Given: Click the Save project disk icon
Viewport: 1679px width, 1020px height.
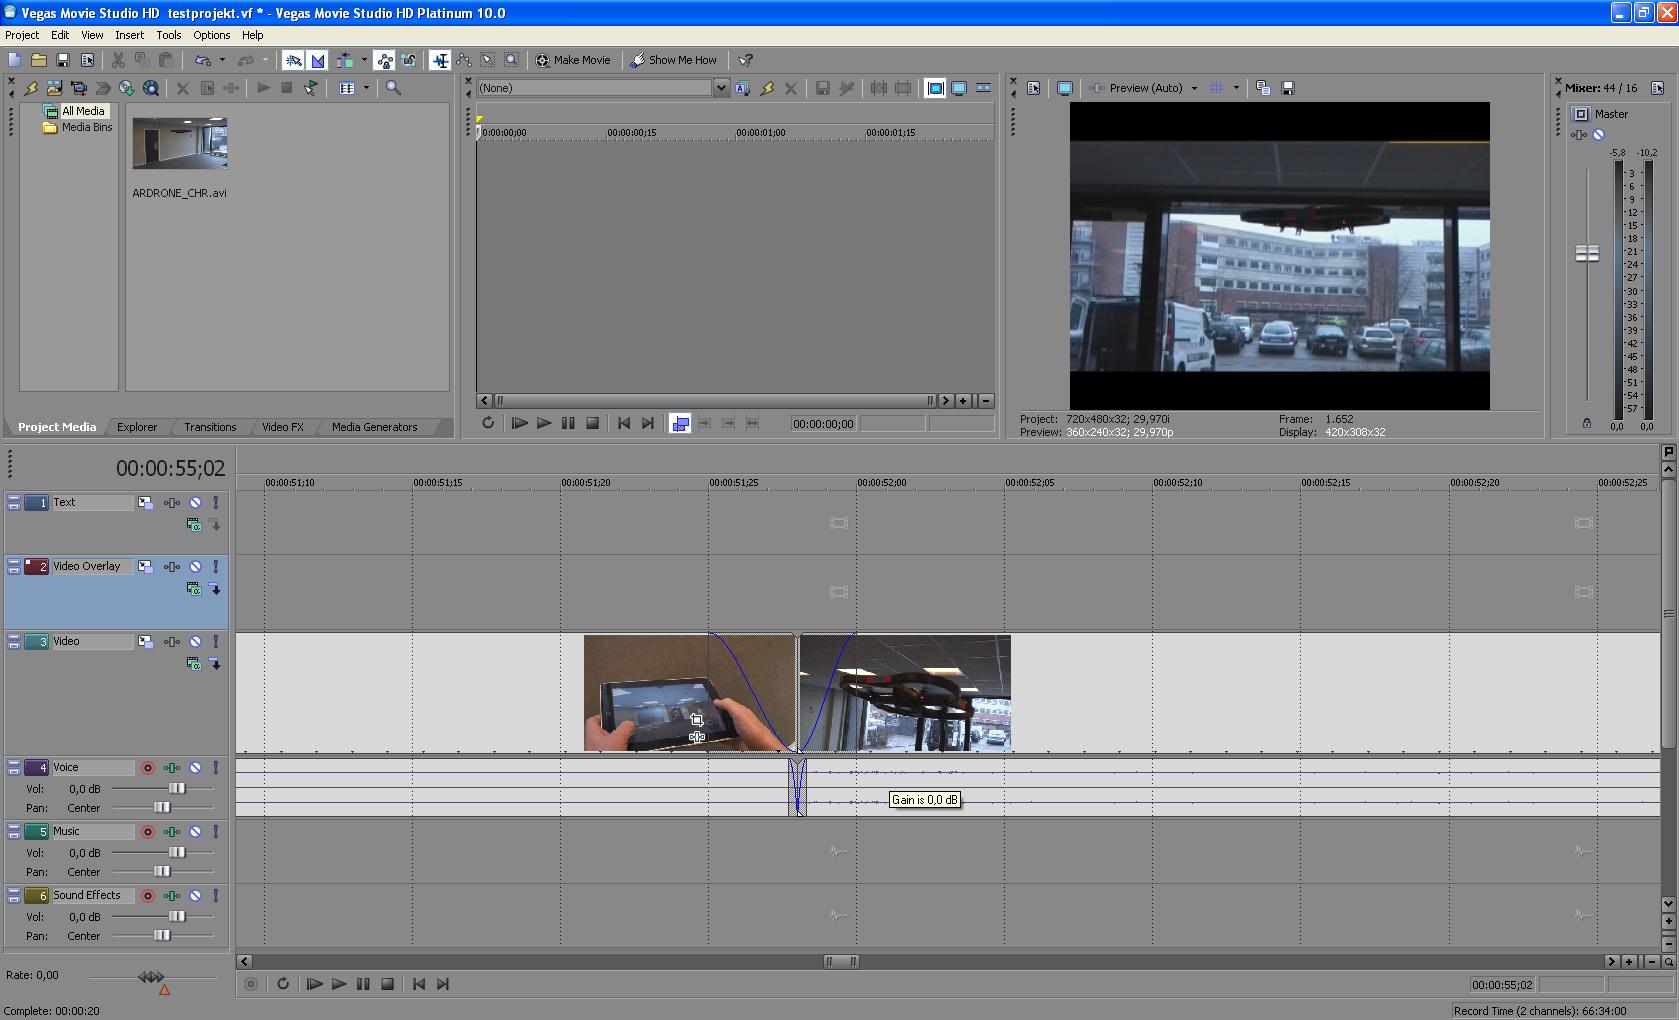Looking at the screenshot, I should [62, 61].
